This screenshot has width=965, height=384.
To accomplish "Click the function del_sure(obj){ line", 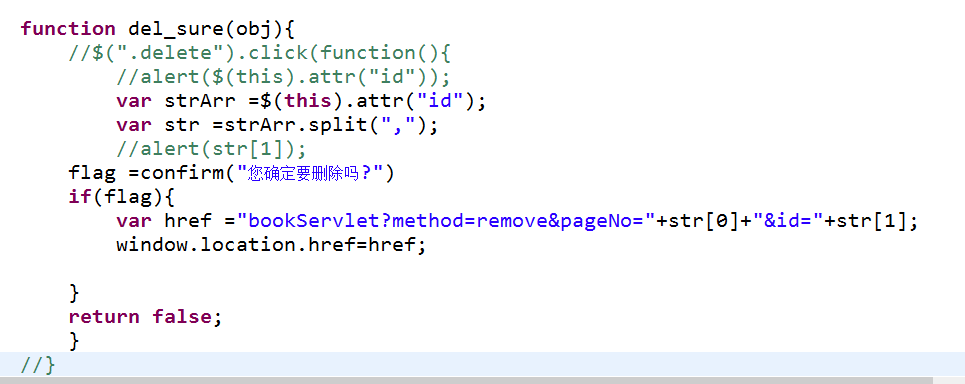I will click(159, 29).
